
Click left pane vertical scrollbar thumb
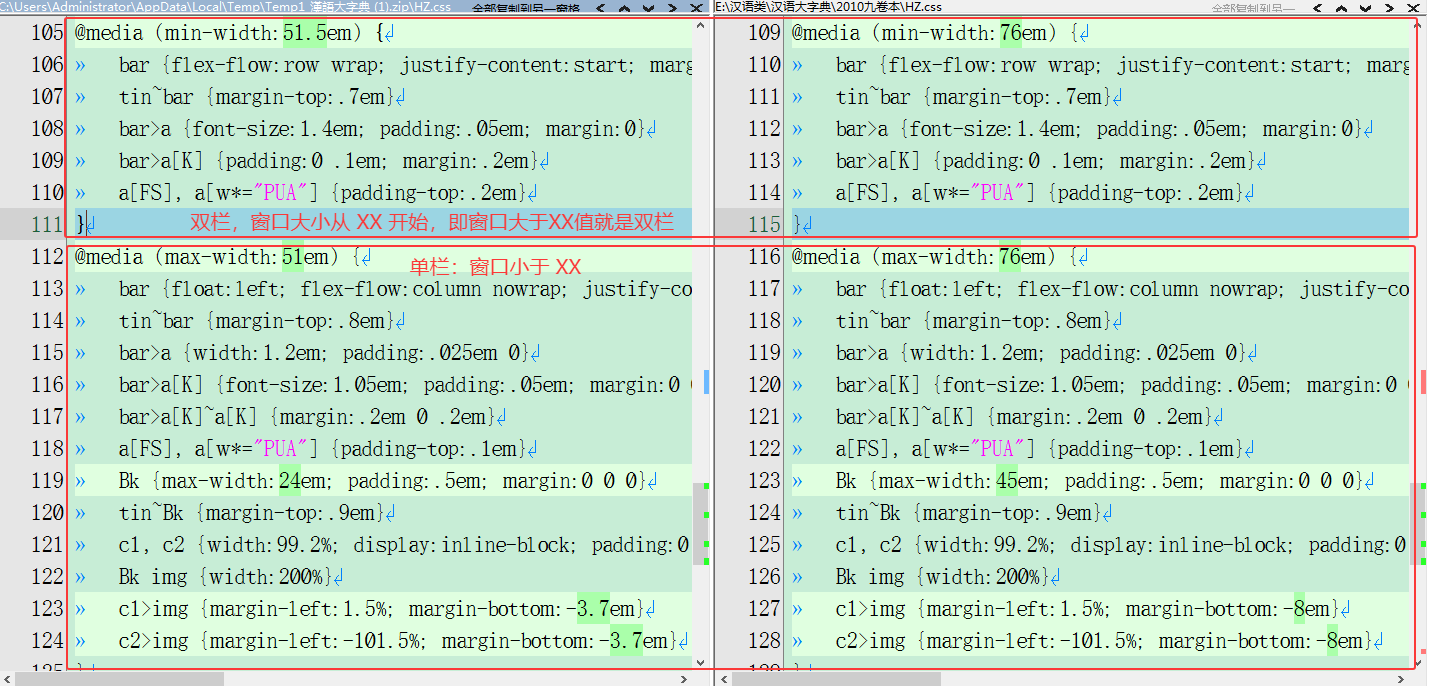click(x=700, y=522)
